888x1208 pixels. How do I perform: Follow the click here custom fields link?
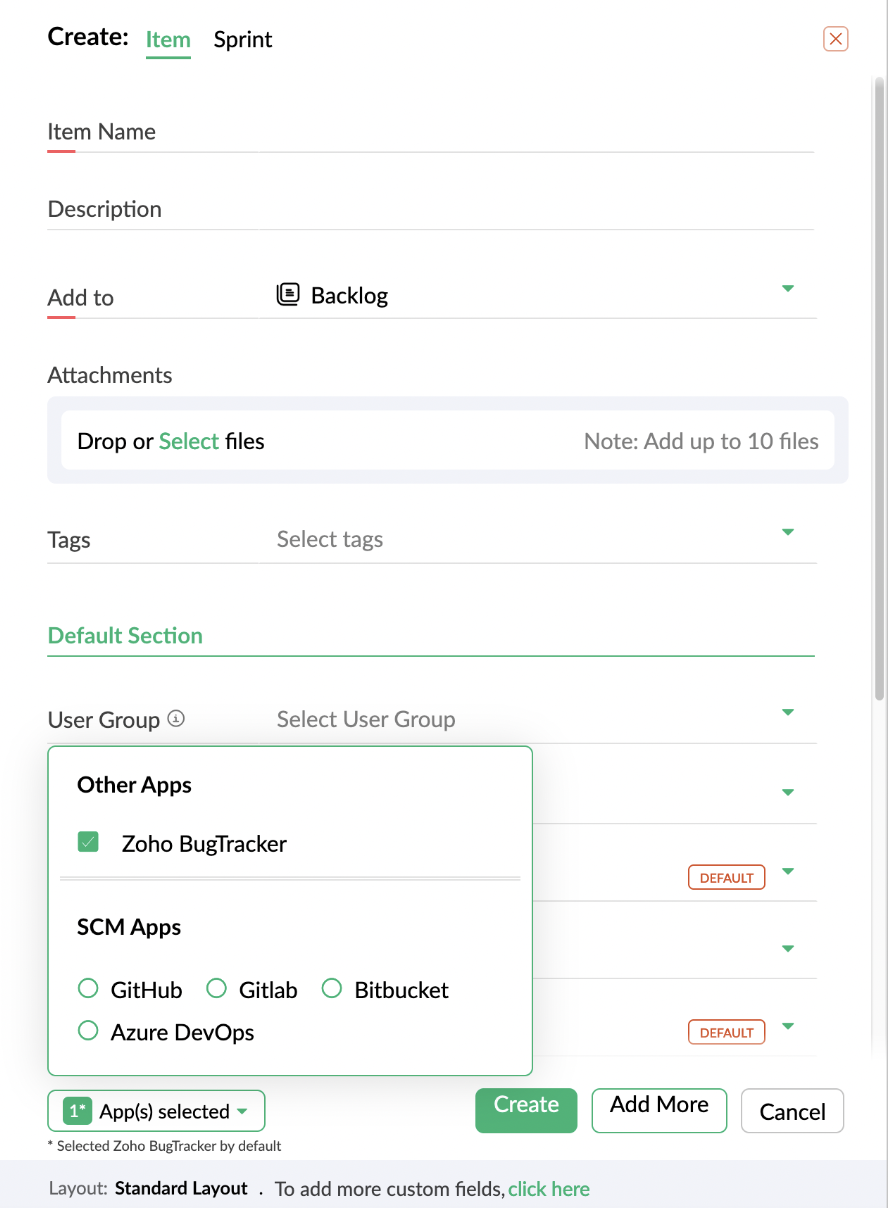point(549,1189)
